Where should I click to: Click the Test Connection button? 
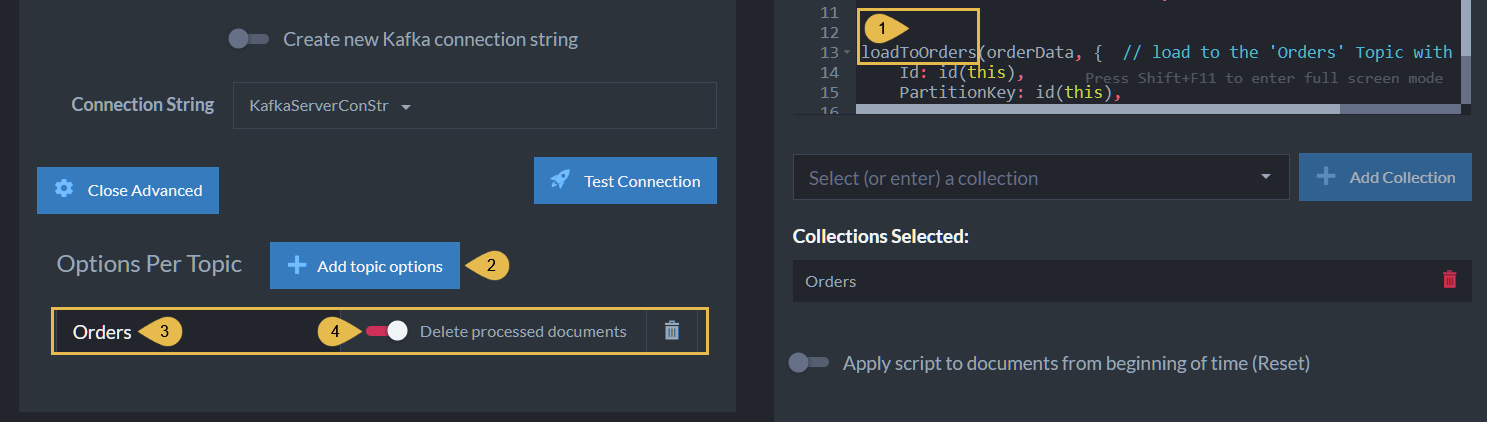[625, 181]
